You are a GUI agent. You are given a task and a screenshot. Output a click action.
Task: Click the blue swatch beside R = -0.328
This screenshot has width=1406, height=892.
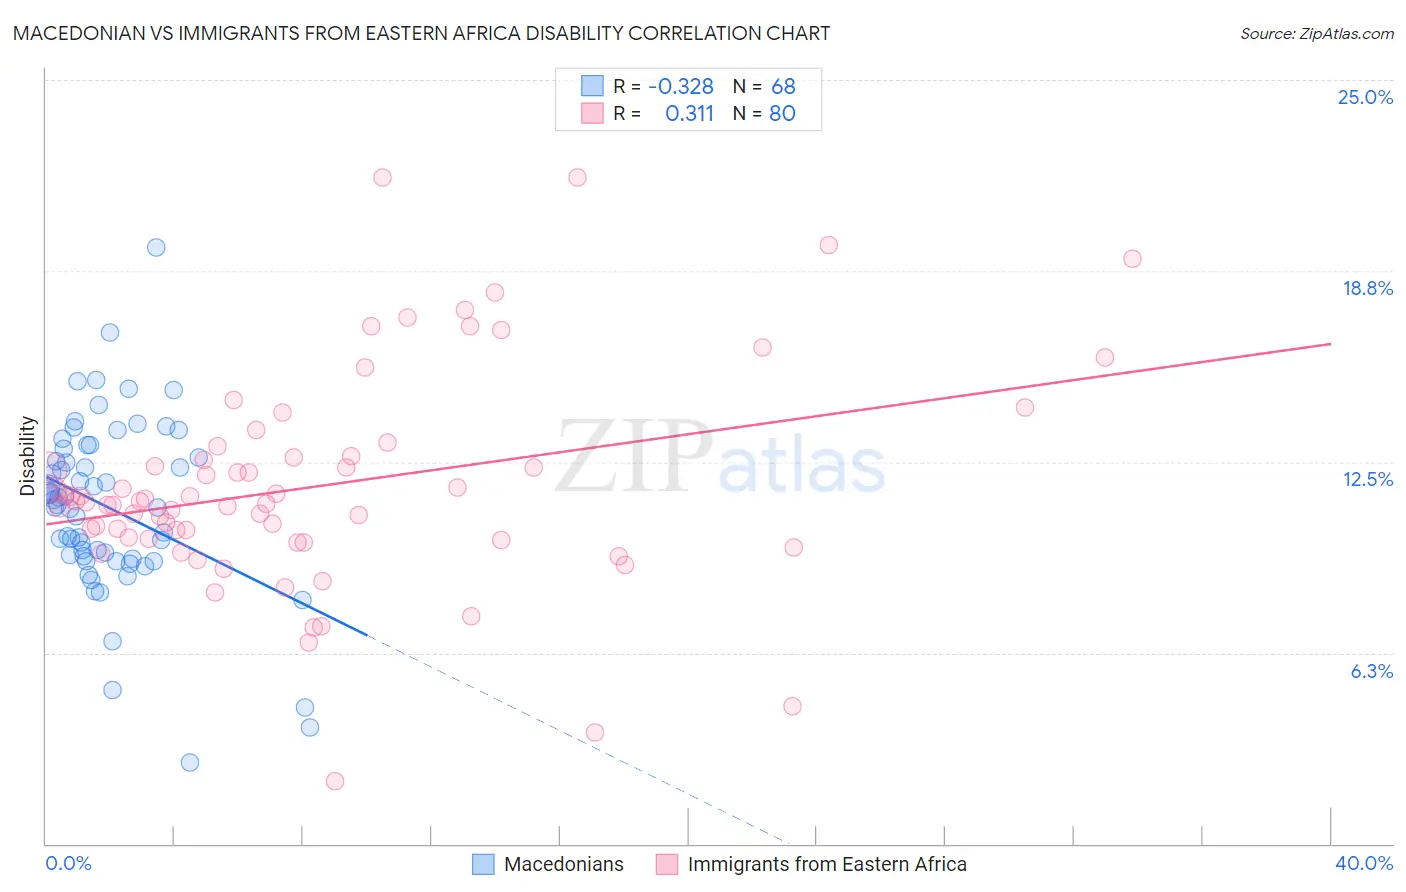click(x=592, y=86)
